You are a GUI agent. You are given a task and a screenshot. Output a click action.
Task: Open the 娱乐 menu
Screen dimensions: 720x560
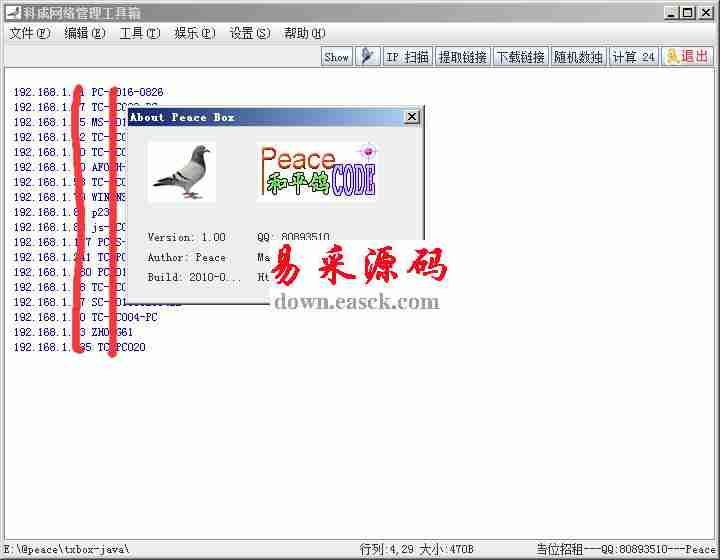point(194,33)
